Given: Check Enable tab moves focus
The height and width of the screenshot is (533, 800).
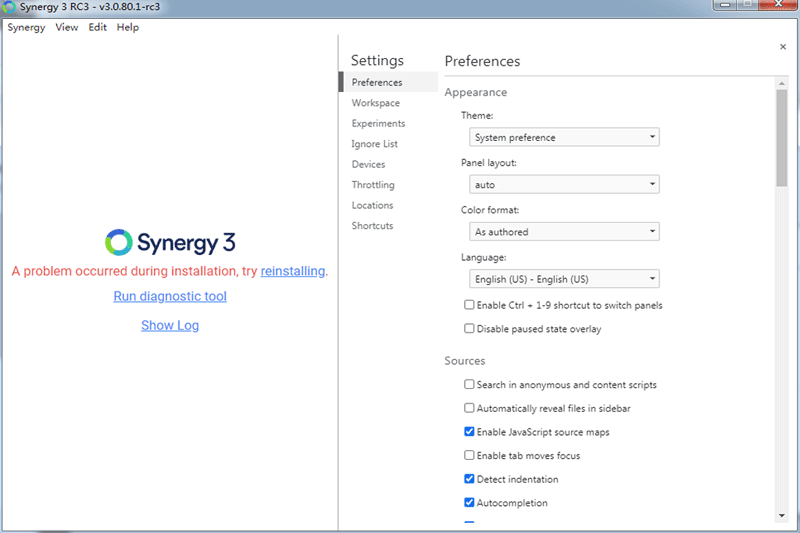Looking at the screenshot, I should pyautogui.click(x=469, y=455).
